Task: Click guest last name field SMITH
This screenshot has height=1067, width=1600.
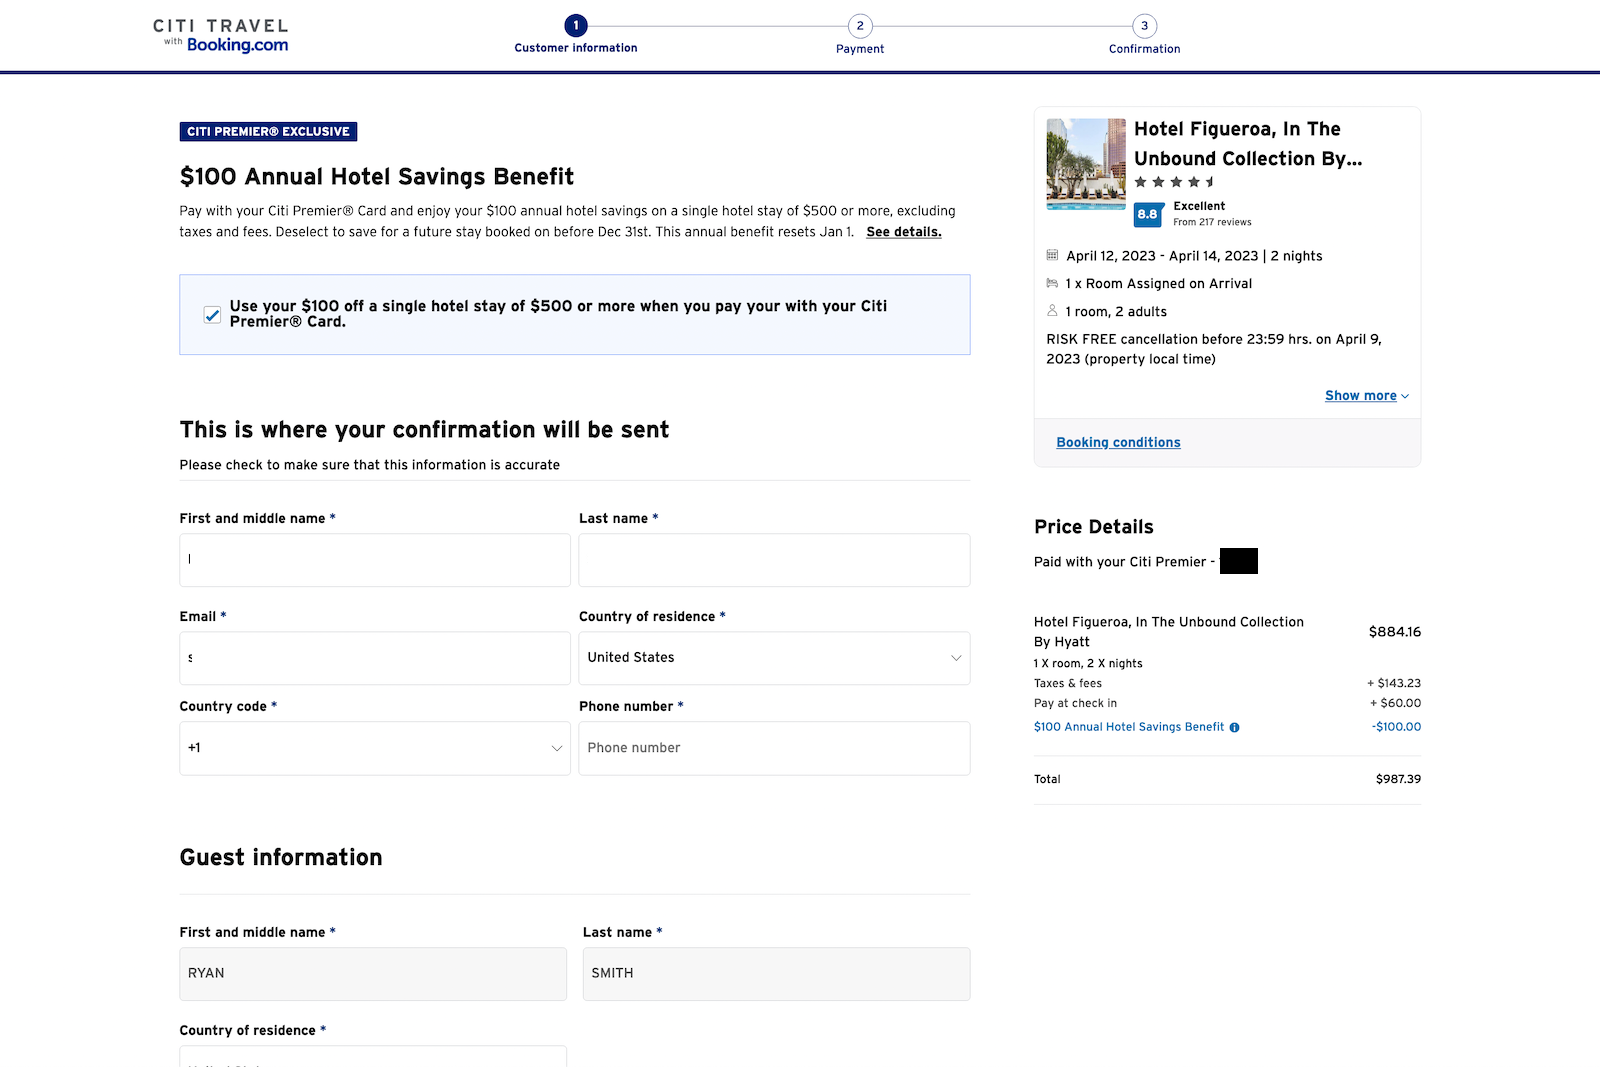Action: click(x=777, y=974)
